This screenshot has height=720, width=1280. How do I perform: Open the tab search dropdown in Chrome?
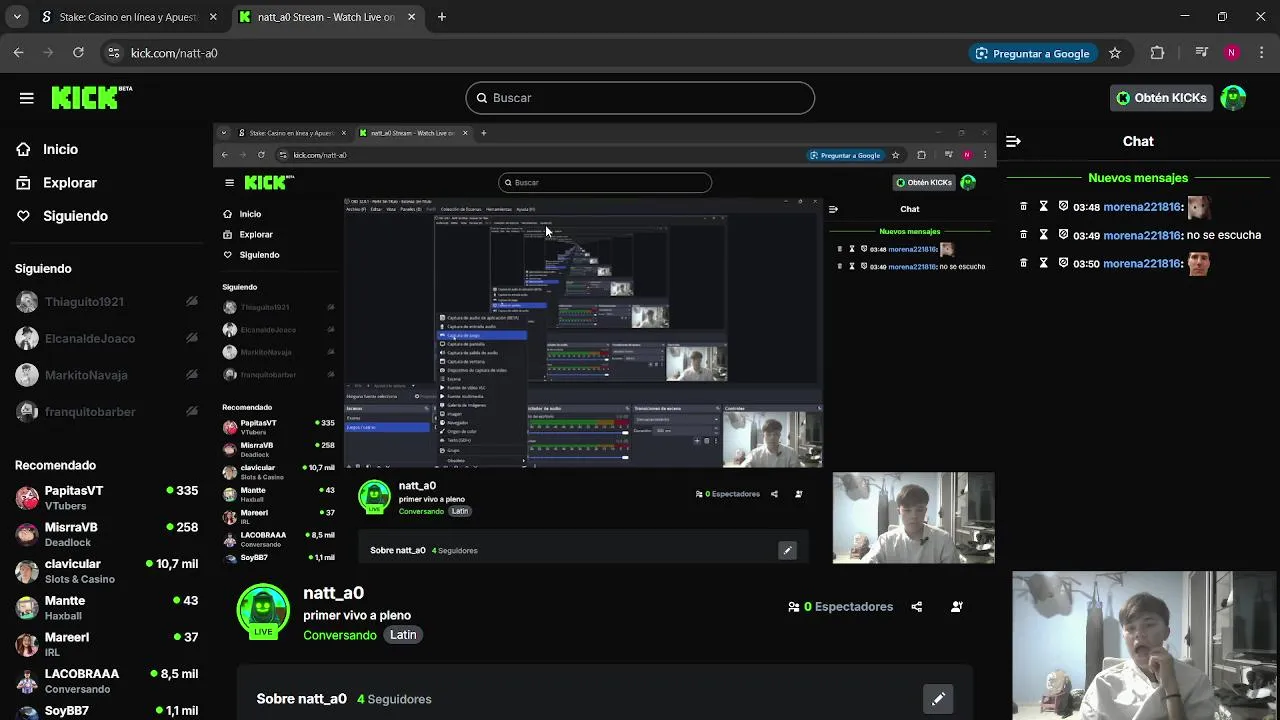pos(17,17)
